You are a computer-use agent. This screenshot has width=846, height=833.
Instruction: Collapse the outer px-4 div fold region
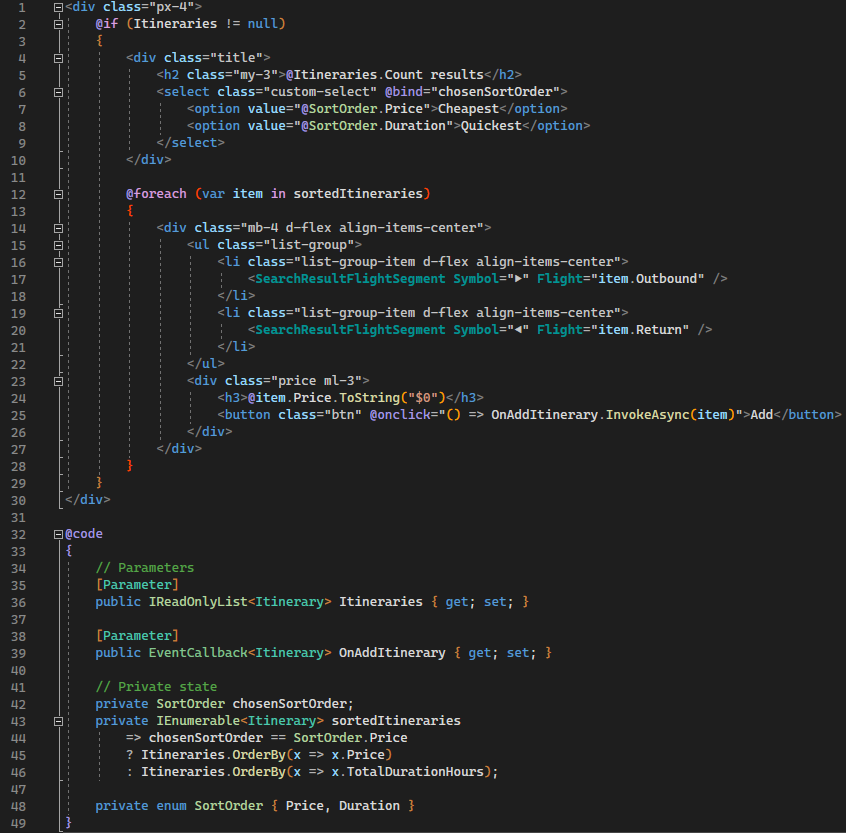tap(58, 6)
